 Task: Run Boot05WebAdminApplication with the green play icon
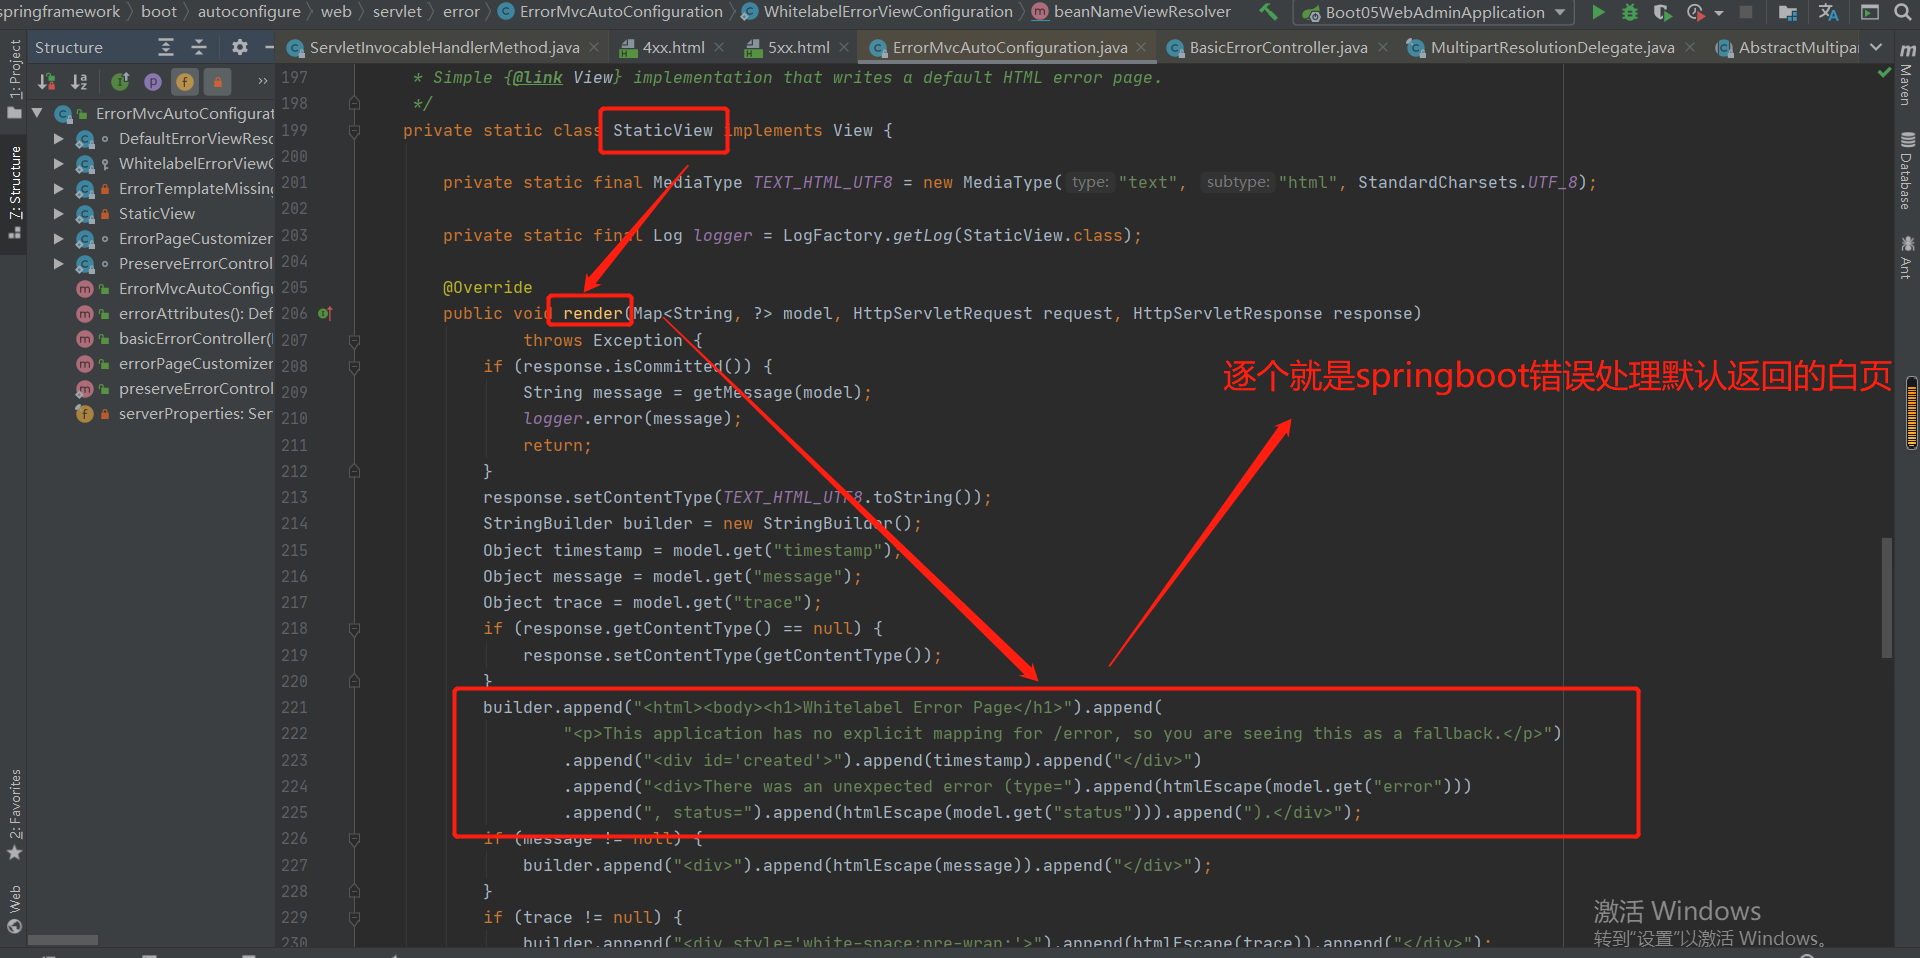click(1598, 12)
